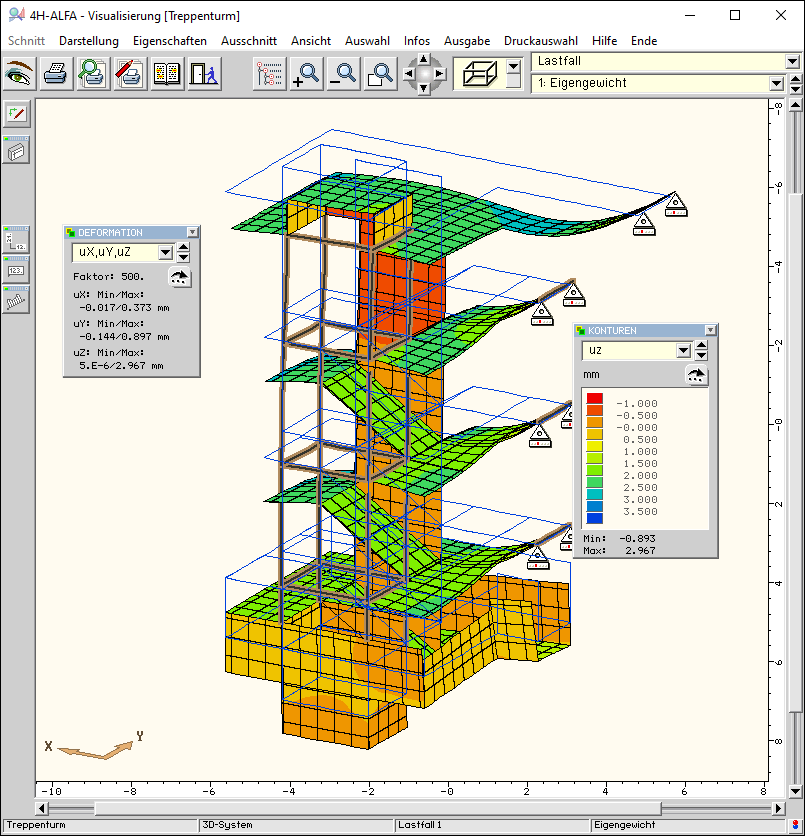Viewport: 805px width, 836px height.
Task: Expand the uX,uY,uZ deformation dropdown
Action: pyautogui.click(x=166, y=253)
